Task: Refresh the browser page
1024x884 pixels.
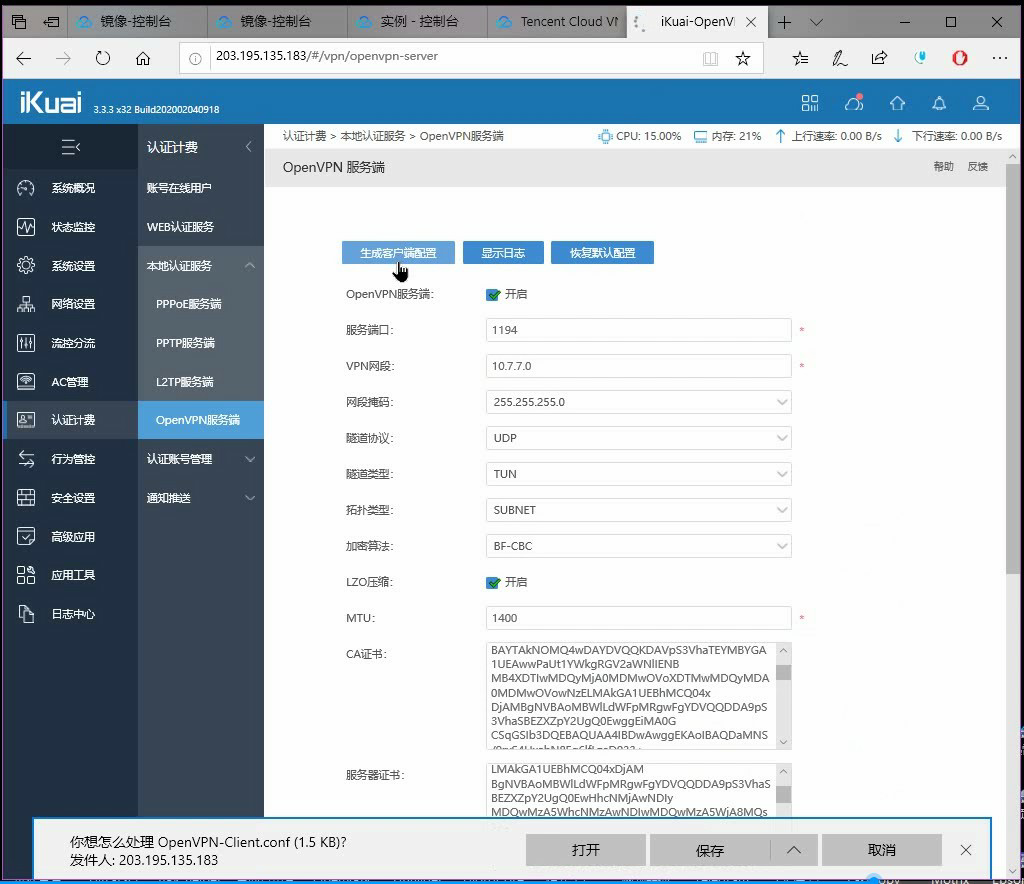Action: coord(103,58)
